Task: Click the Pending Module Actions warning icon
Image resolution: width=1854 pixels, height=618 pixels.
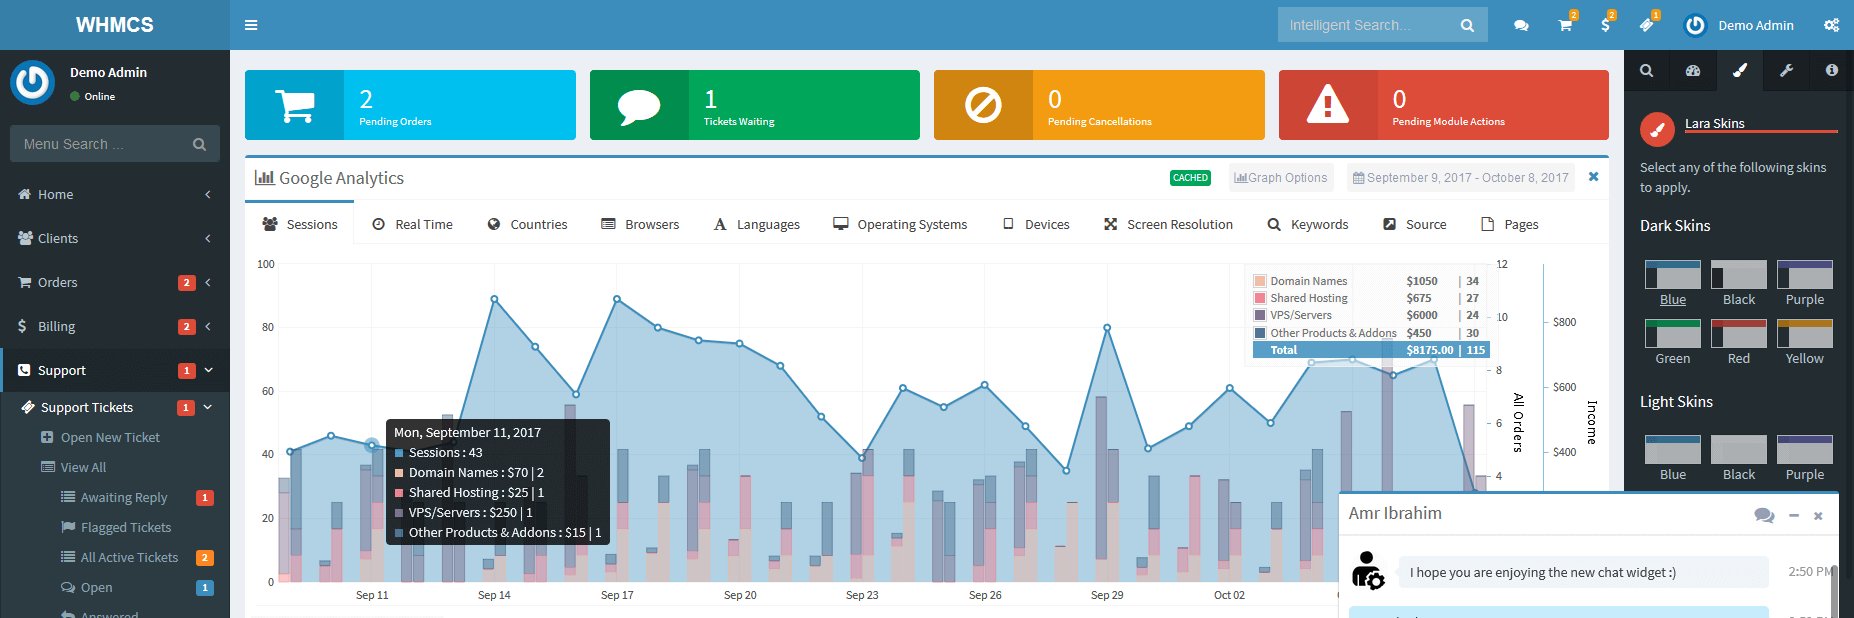Action: 1328,104
